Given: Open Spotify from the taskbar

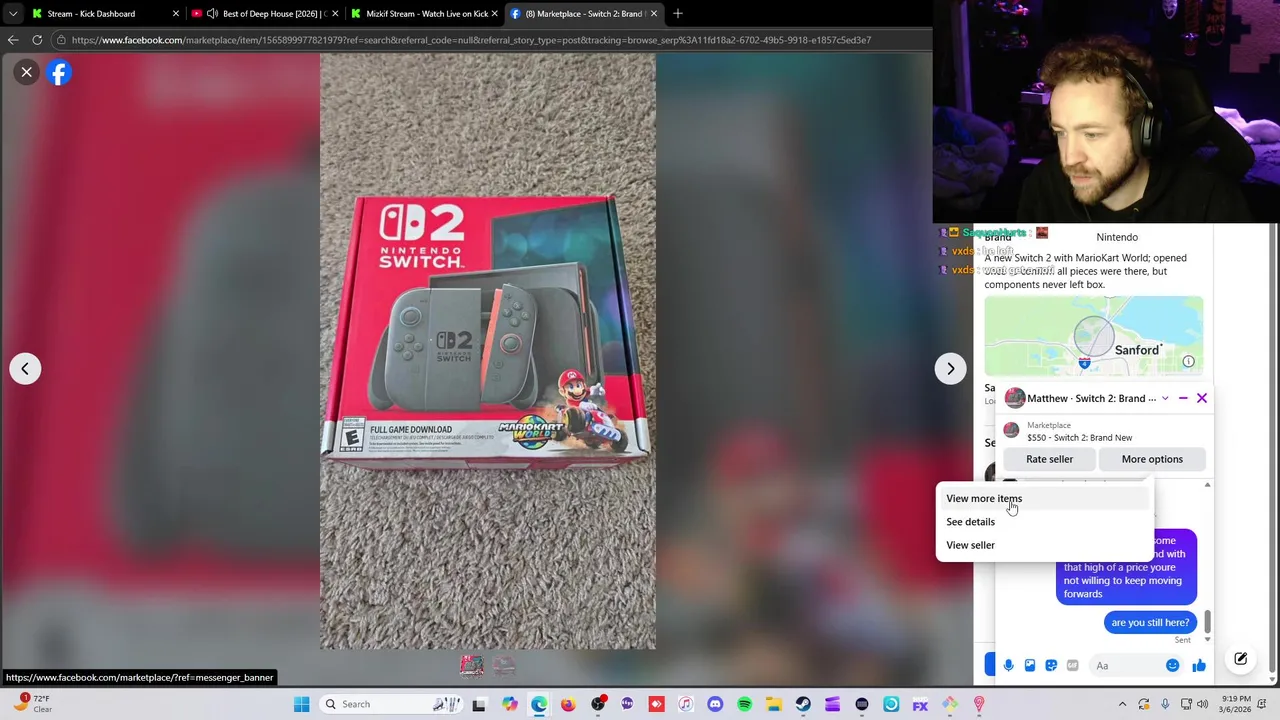Looking at the screenshot, I should (744, 704).
